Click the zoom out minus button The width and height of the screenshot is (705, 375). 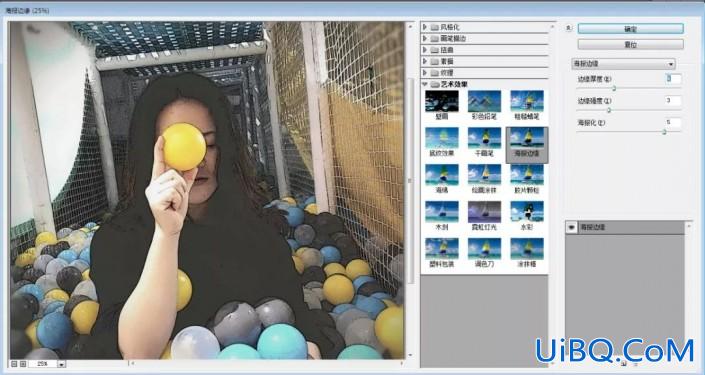(x=15, y=363)
